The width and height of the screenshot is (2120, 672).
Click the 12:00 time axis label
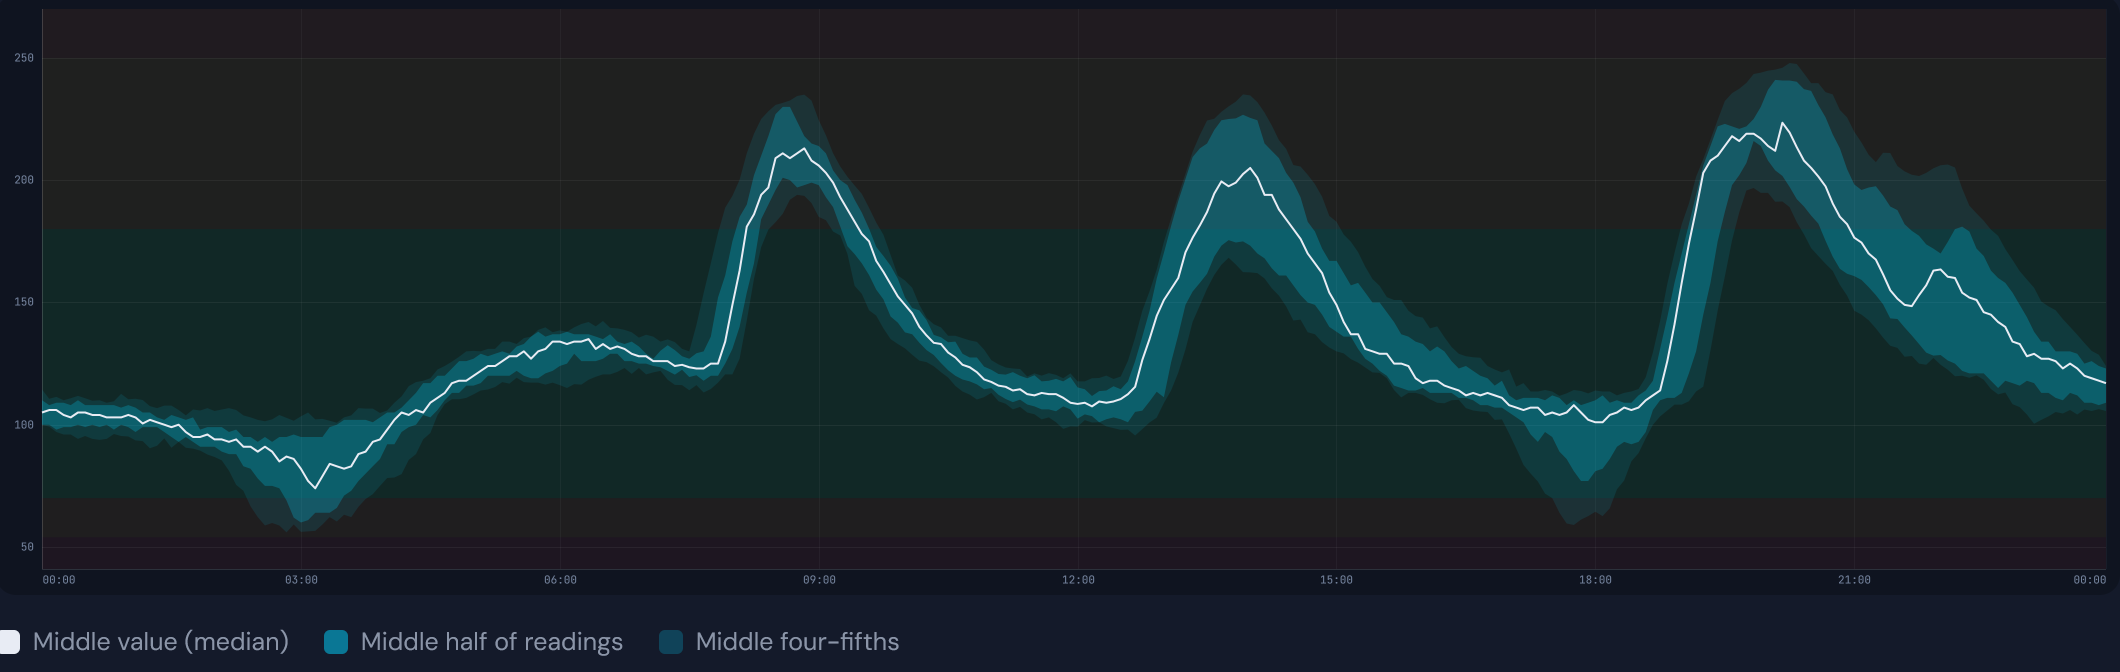[x=1078, y=580]
